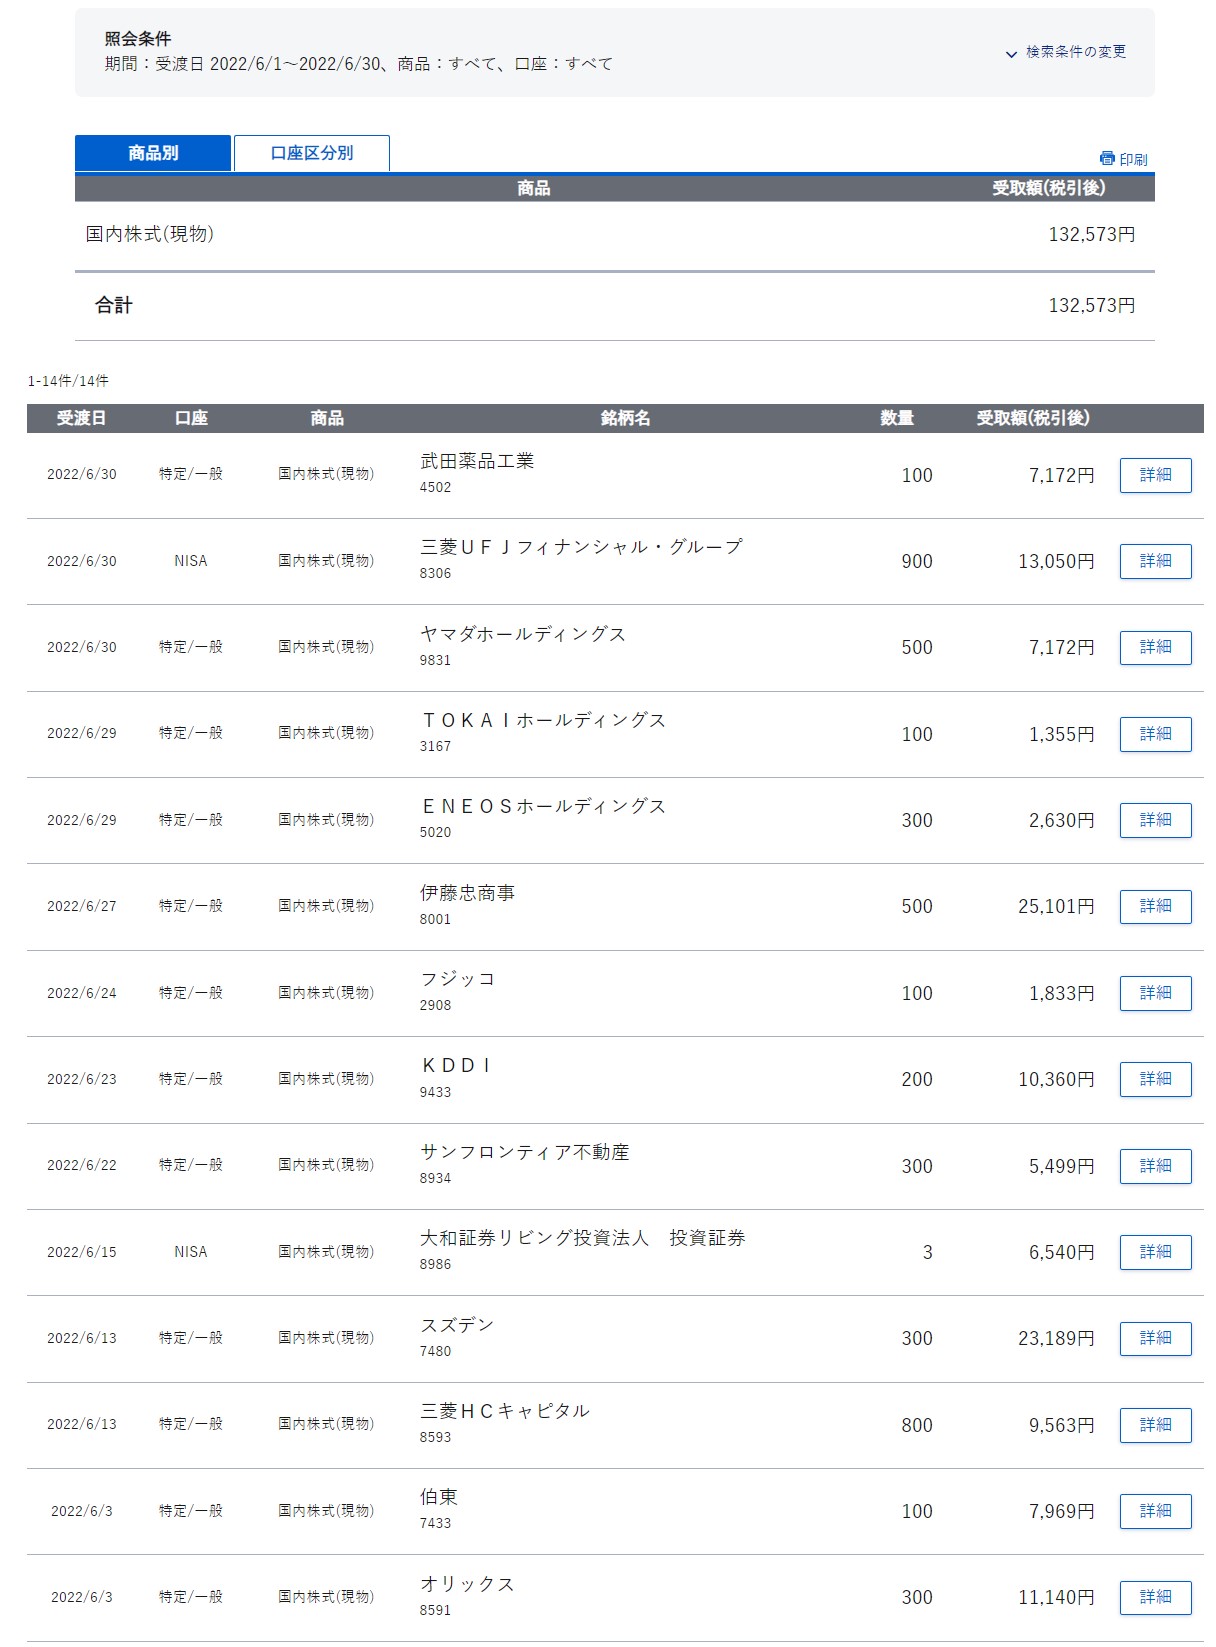Open 詳細 for 三菱HCキャピタル
Screen dimensions: 1216x1647
coord(1155,1425)
